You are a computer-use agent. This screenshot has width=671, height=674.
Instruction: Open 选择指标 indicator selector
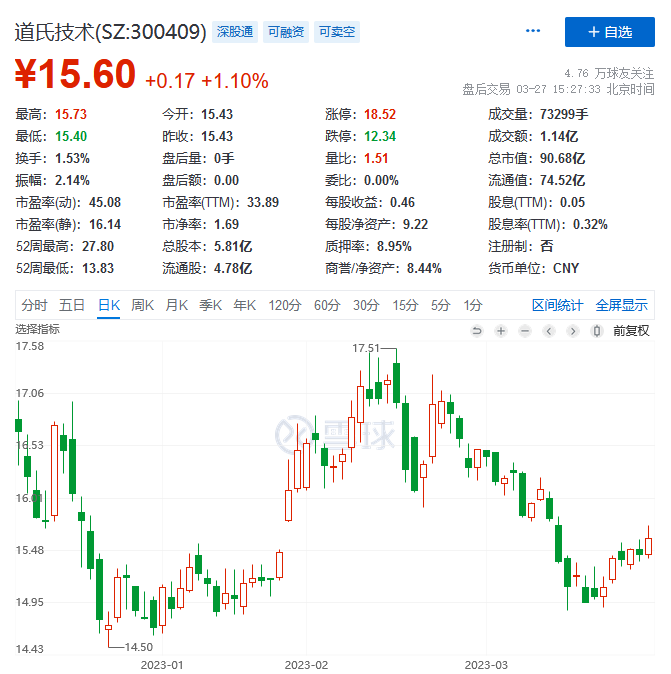[37, 329]
